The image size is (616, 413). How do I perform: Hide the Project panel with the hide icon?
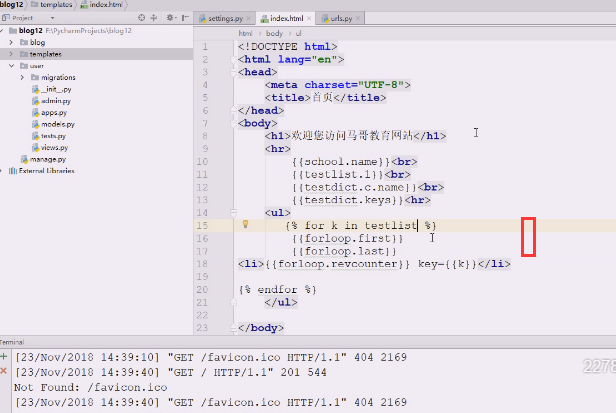(185, 17)
